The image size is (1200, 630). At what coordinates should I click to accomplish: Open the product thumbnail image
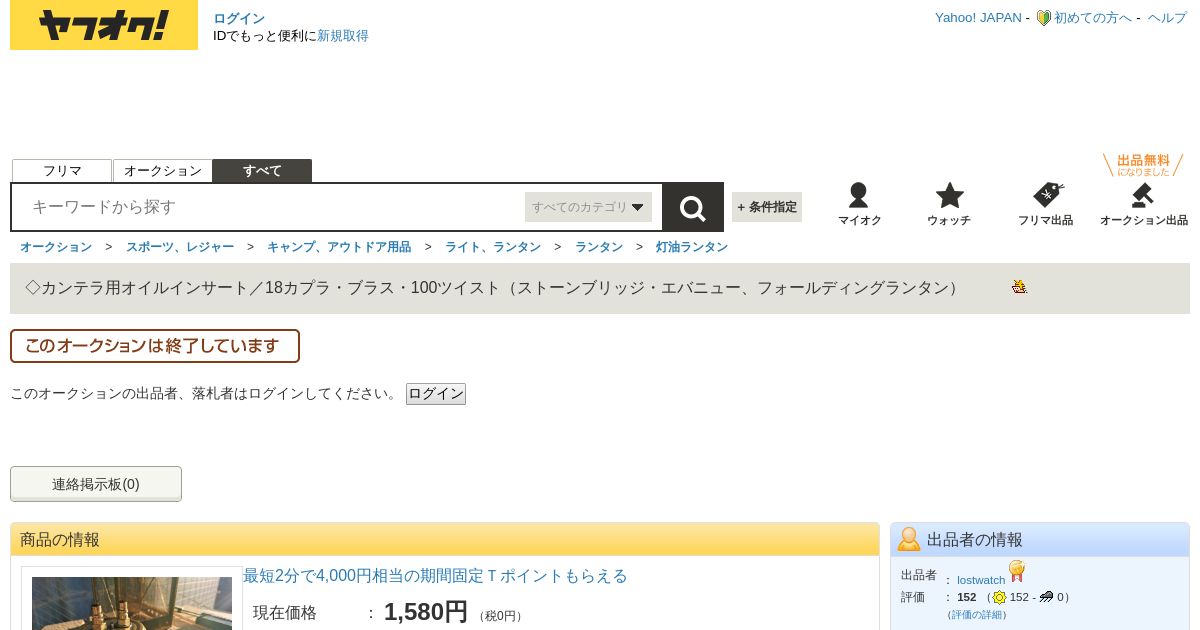tap(132, 603)
